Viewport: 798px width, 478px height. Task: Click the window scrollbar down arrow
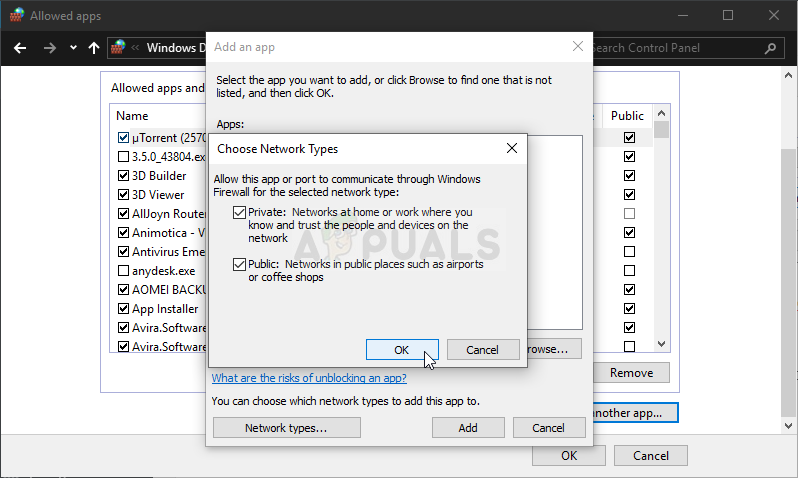(789, 426)
